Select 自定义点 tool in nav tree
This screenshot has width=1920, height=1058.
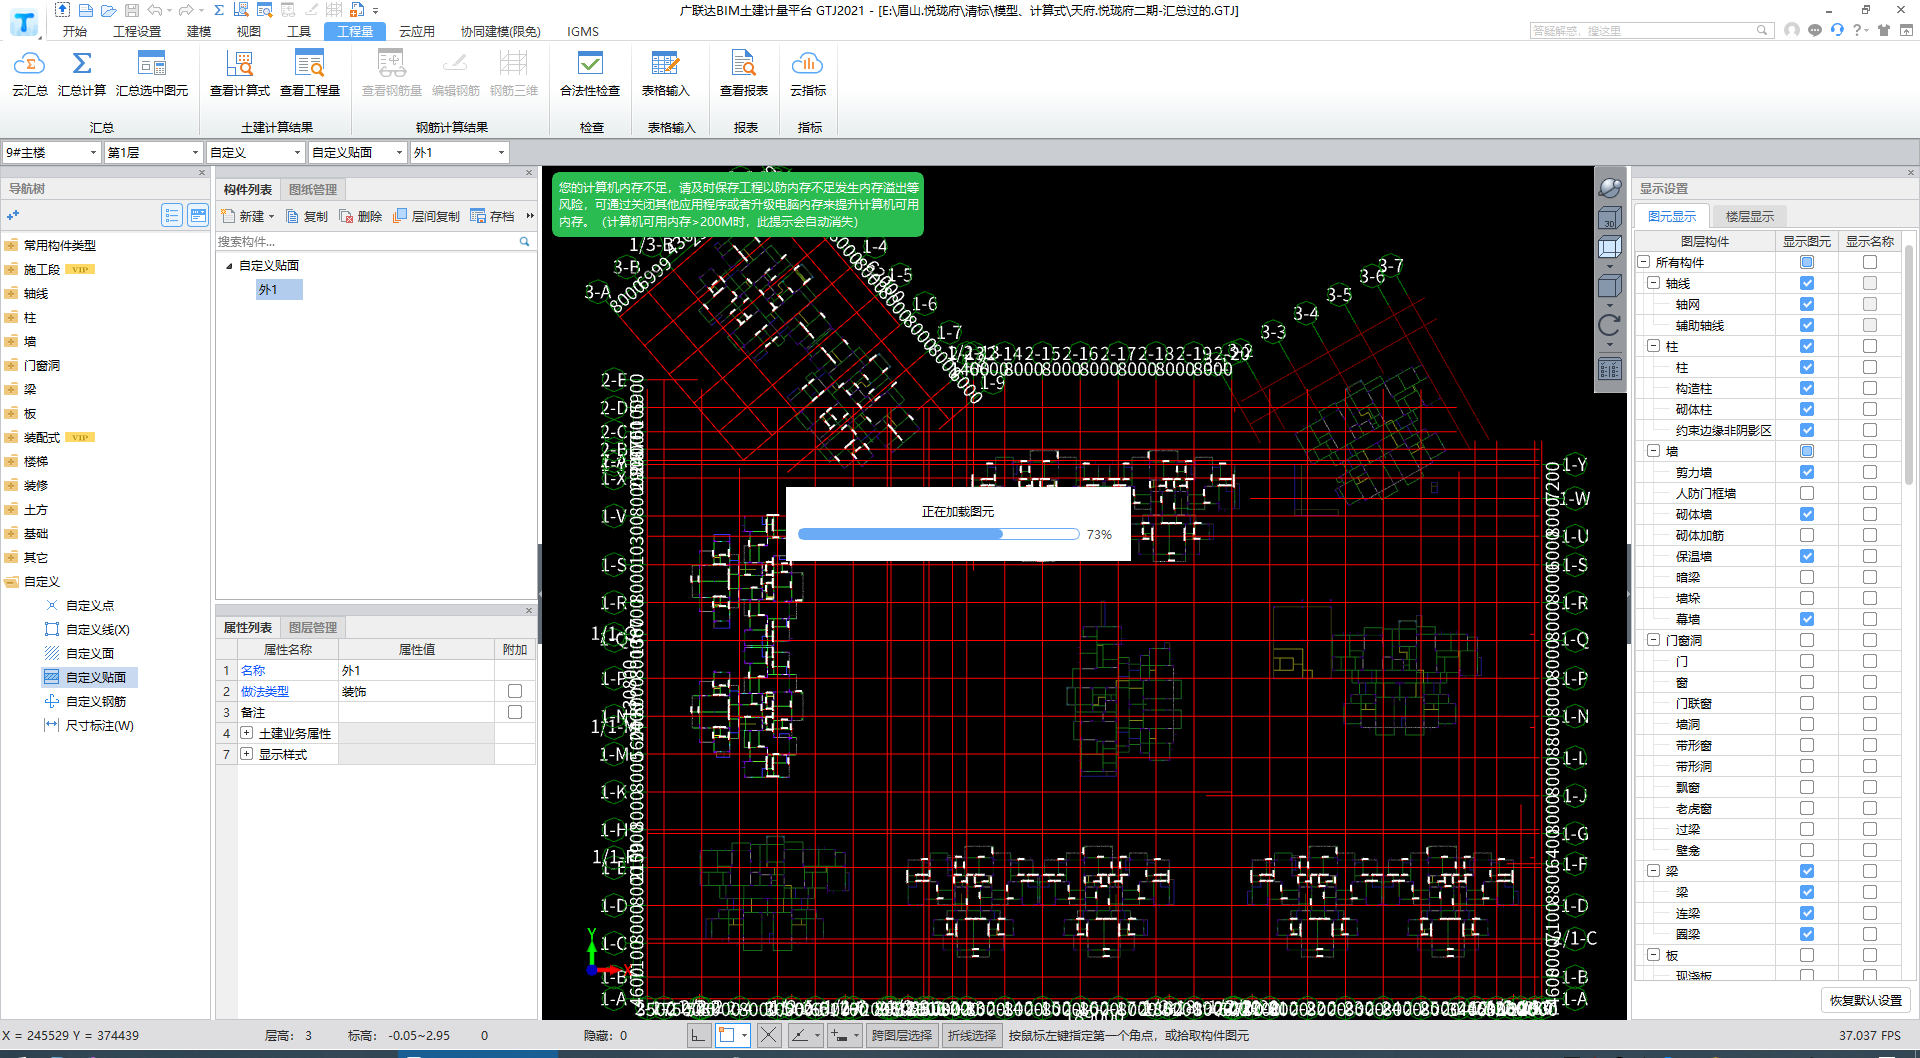tap(80, 606)
